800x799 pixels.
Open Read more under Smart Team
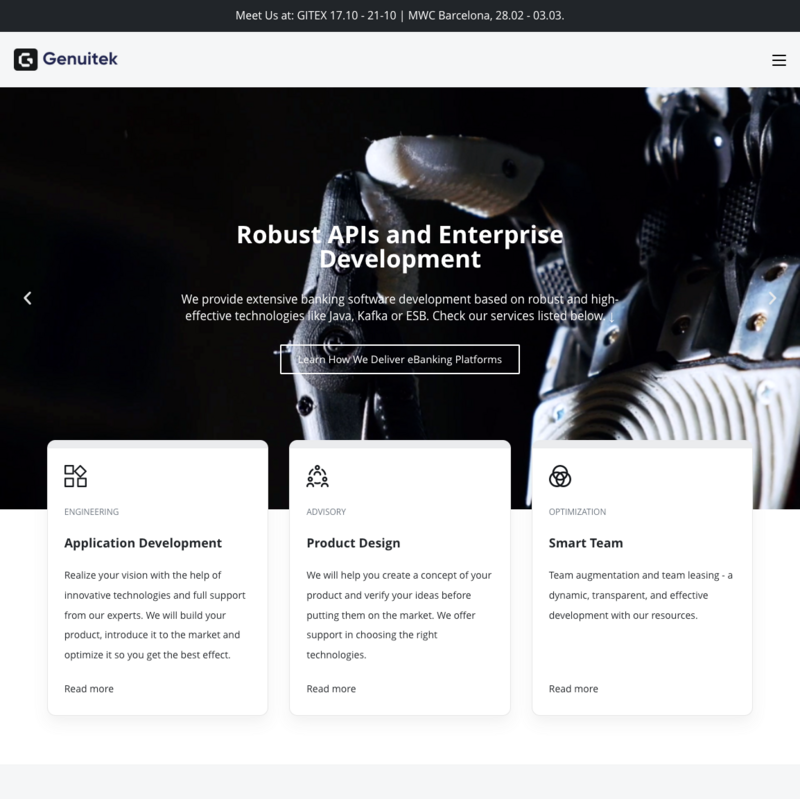tap(573, 689)
